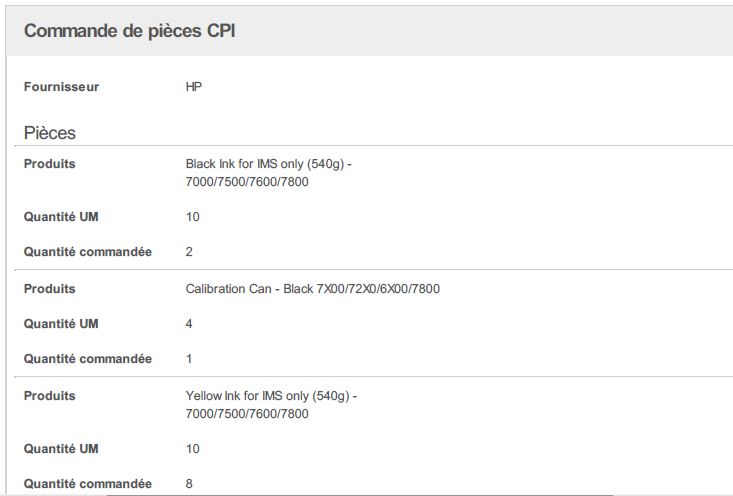
Task: Select the Yellow Ink for IMS product name
Action: coord(271,404)
